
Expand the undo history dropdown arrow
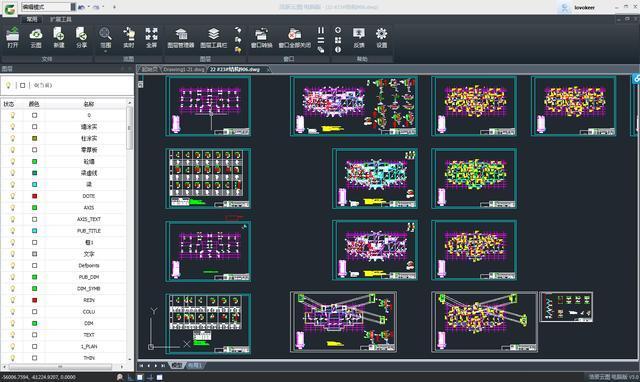click(x=89, y=7)
